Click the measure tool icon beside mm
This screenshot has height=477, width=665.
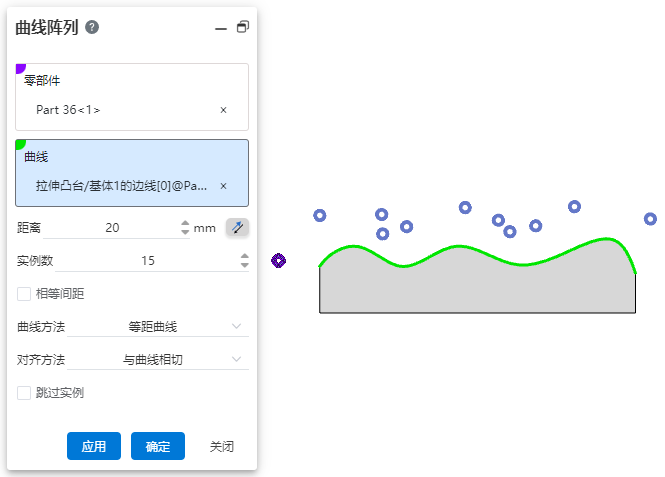click(x=237, y=228)
